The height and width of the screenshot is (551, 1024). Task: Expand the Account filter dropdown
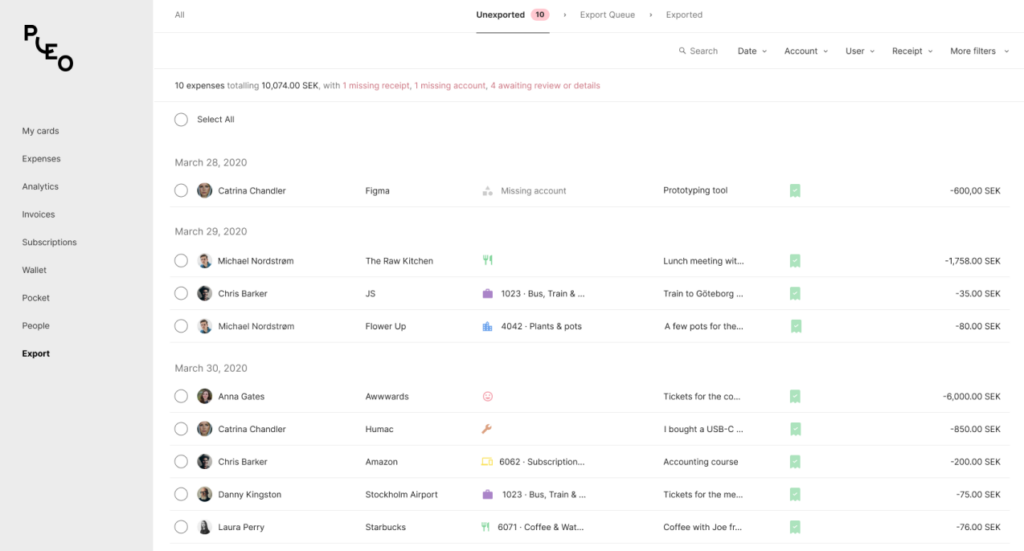tap(806, 51)
